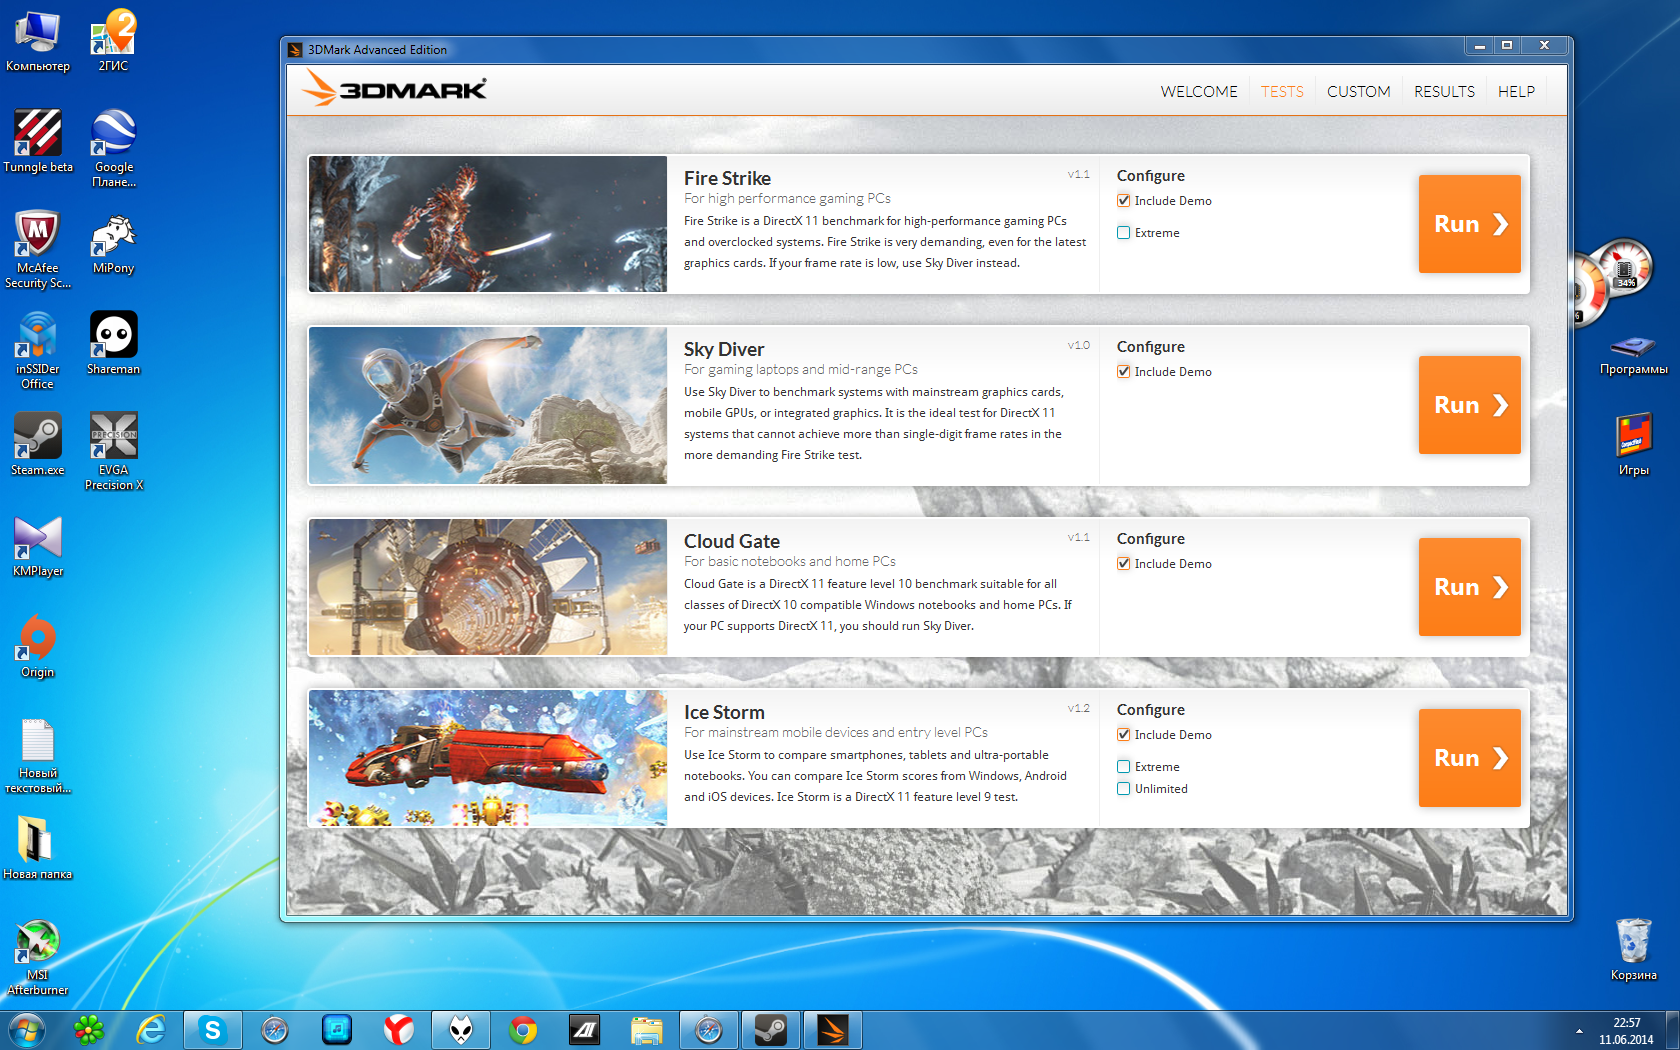
Task: Run the Ice Storm benchmark
Action: point(1470,758)
